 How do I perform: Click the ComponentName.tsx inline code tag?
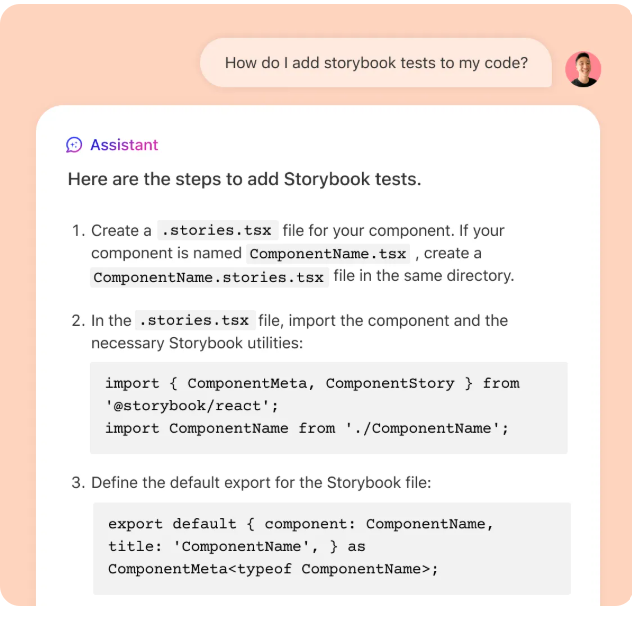pos(328,254)
